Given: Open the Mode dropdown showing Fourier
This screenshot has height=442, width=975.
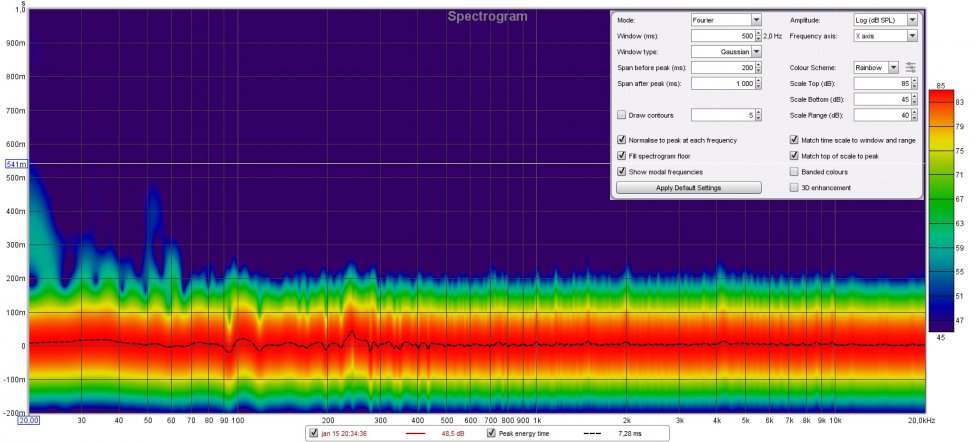Looking at the screenshot, I should [726, 20].
